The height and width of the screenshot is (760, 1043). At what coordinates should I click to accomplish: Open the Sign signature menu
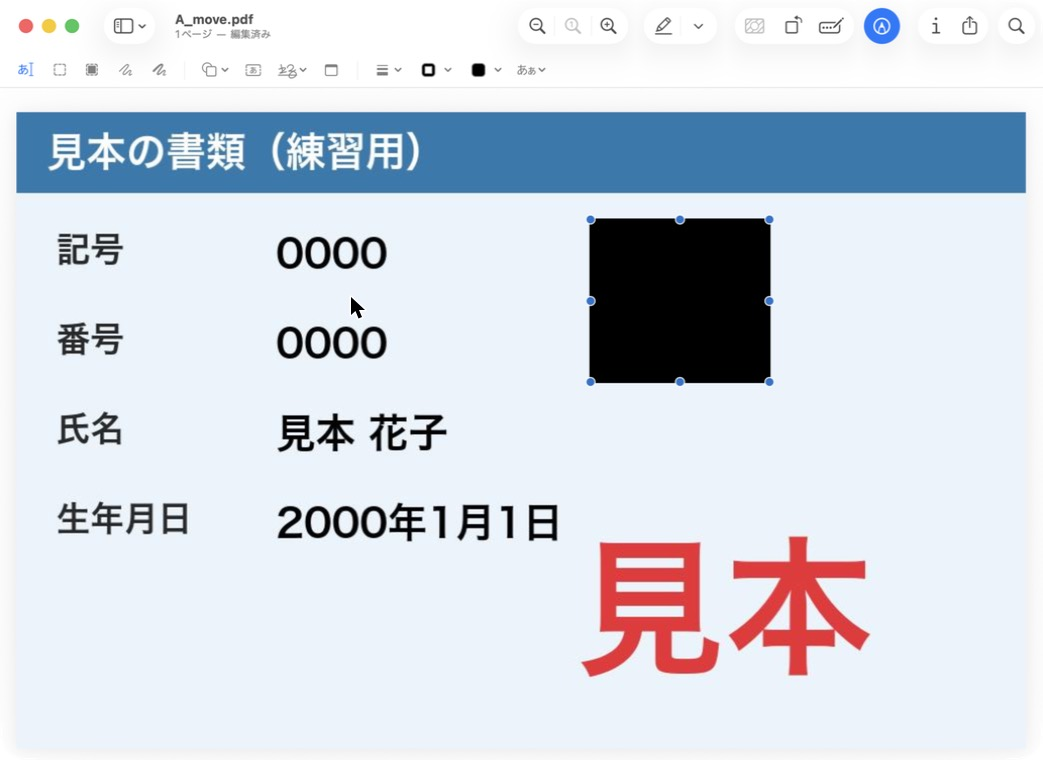tap(292, 70)
